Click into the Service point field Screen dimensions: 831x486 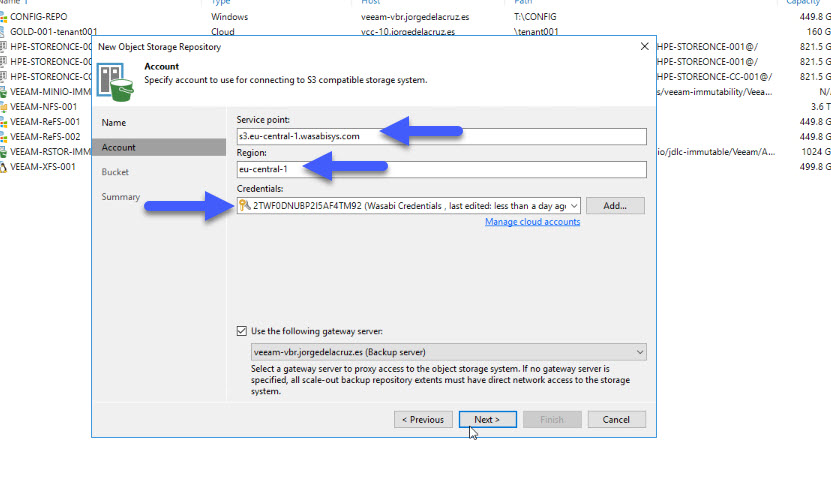pos(441,136)
